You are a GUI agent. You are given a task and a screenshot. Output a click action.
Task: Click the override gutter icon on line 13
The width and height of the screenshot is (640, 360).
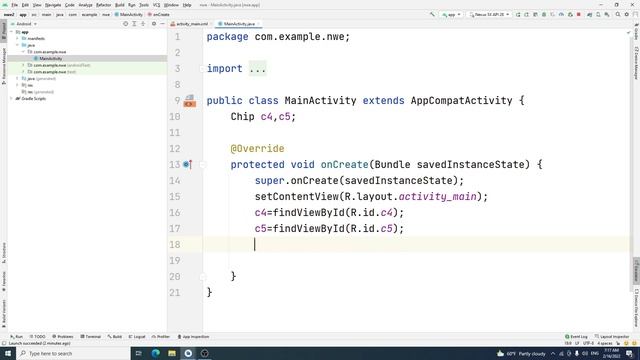coord(187,164)
